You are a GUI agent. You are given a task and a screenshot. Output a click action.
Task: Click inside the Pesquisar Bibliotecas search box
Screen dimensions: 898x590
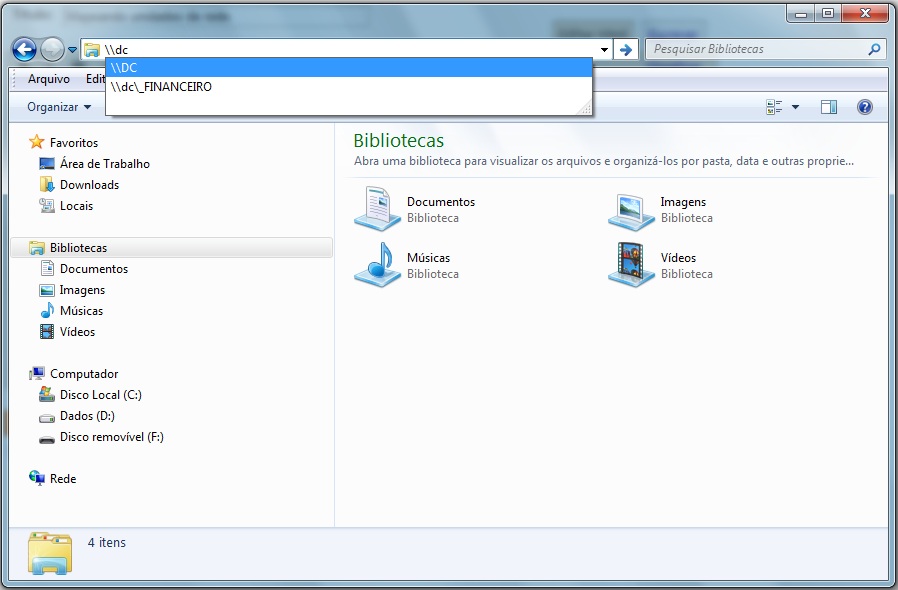[760, 48]
